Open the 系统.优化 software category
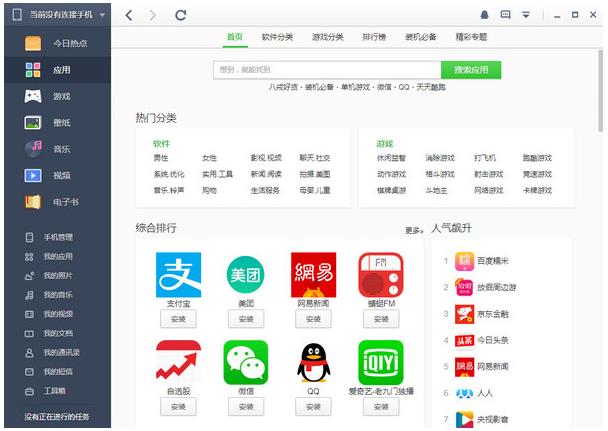 coord(169,174)
